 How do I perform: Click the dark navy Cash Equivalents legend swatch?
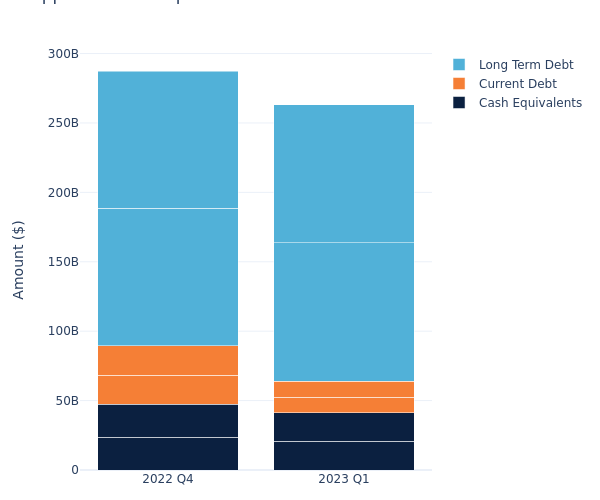coord(459,103)
